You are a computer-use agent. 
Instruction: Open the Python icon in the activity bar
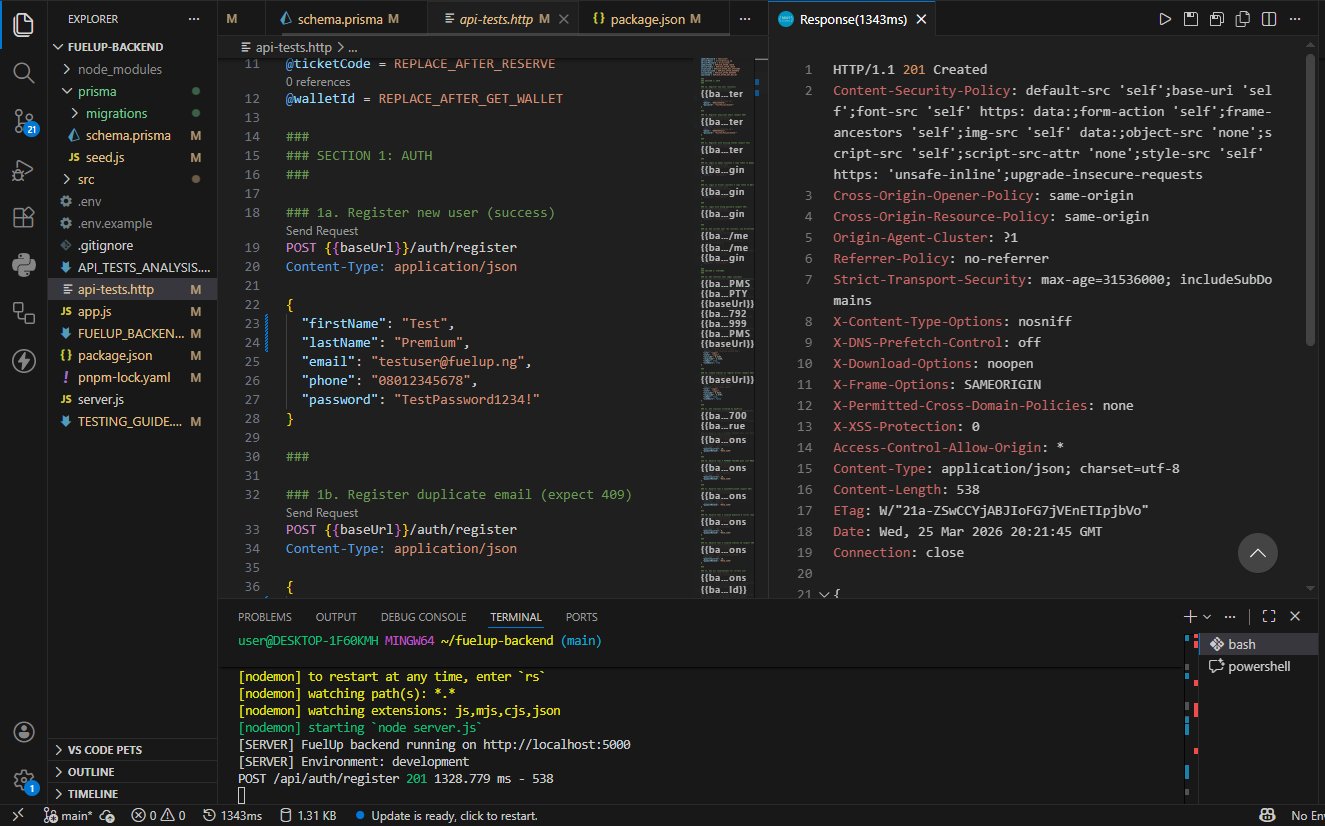[x=22, y=265]
